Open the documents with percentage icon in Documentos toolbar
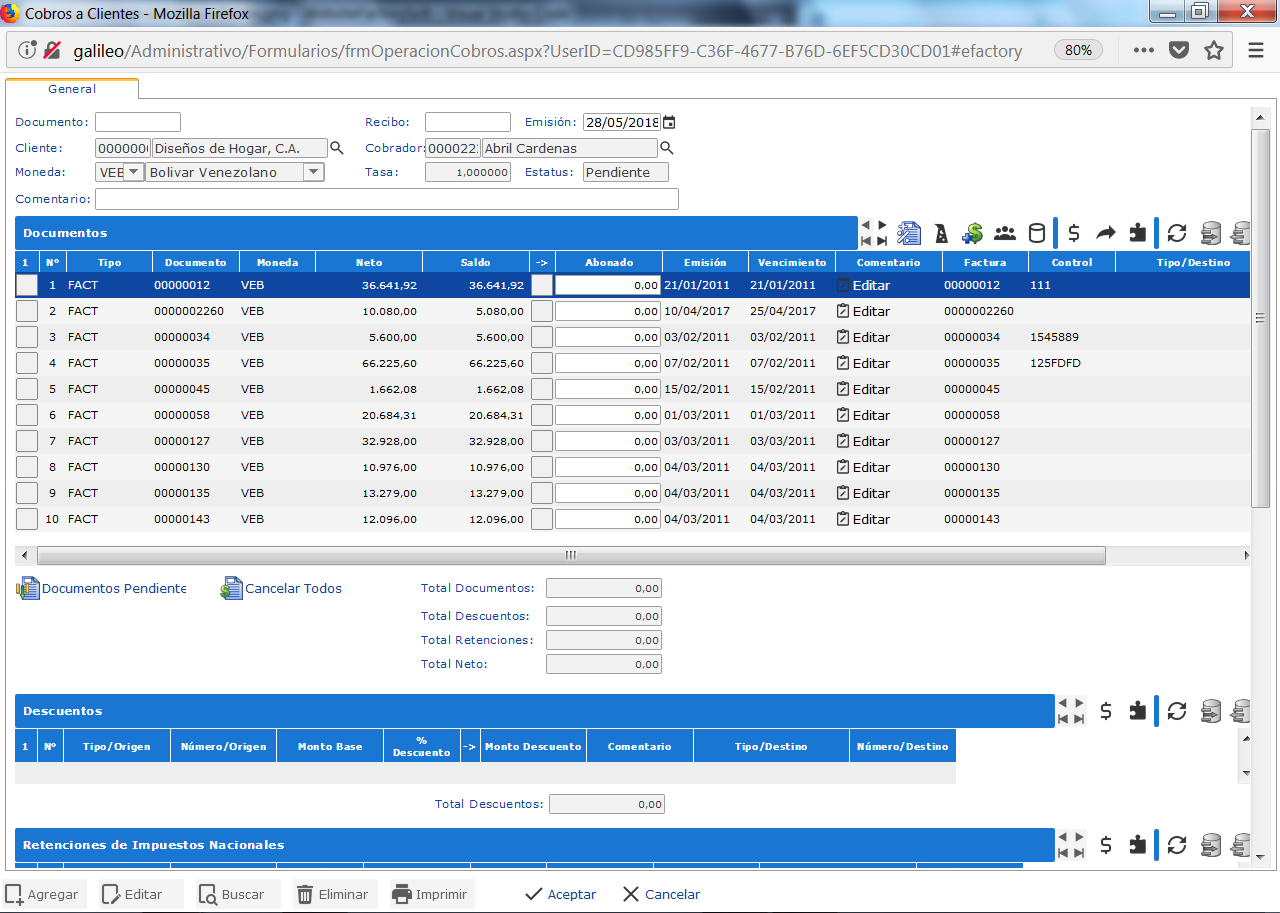 coord(908,233)
